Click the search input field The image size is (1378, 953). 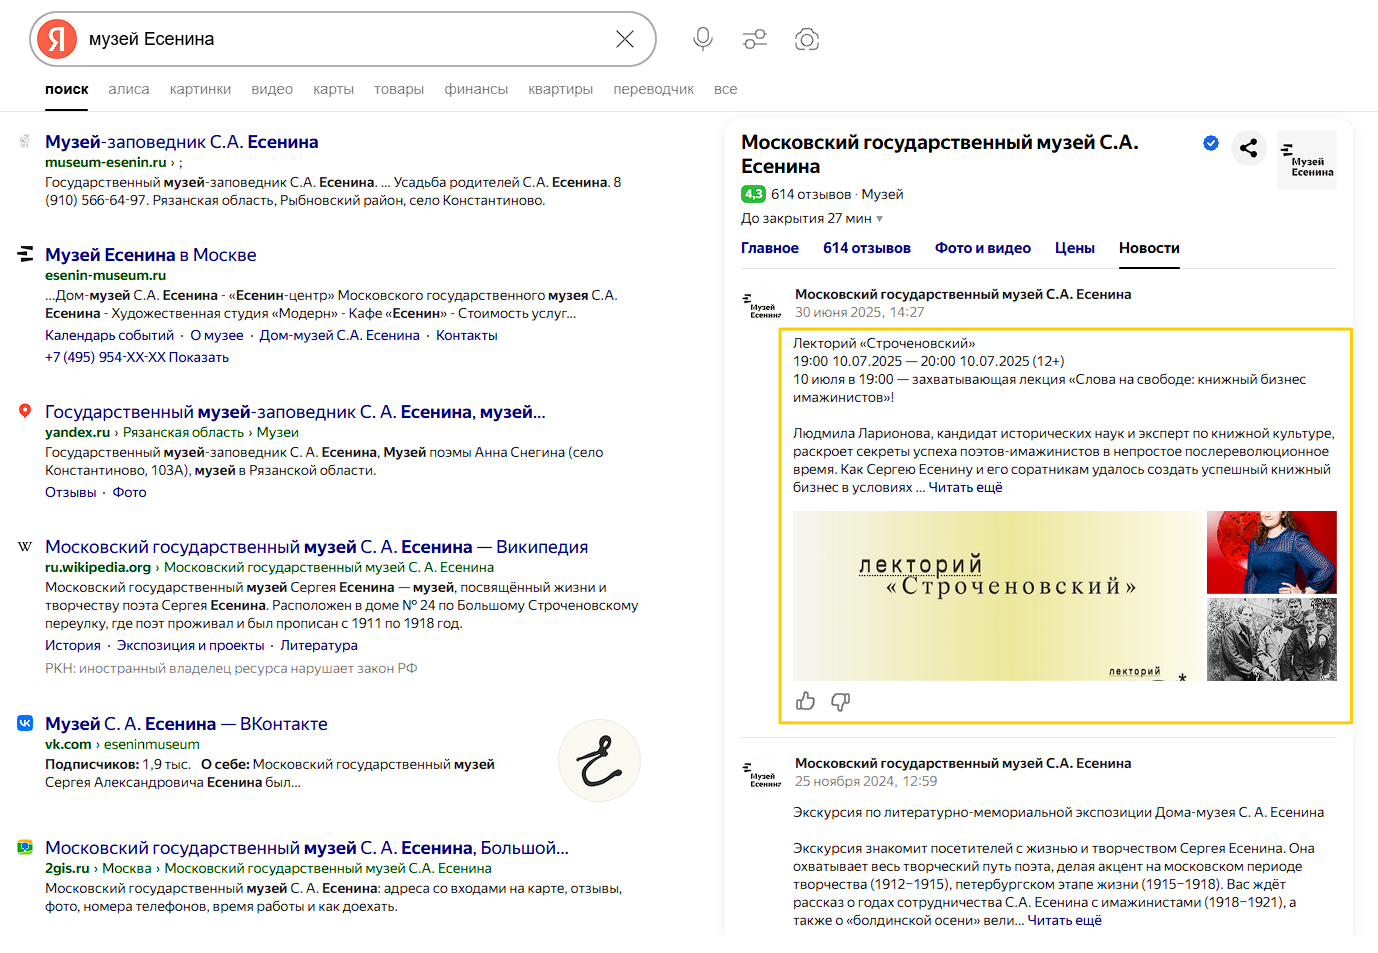tap(340, 39)
